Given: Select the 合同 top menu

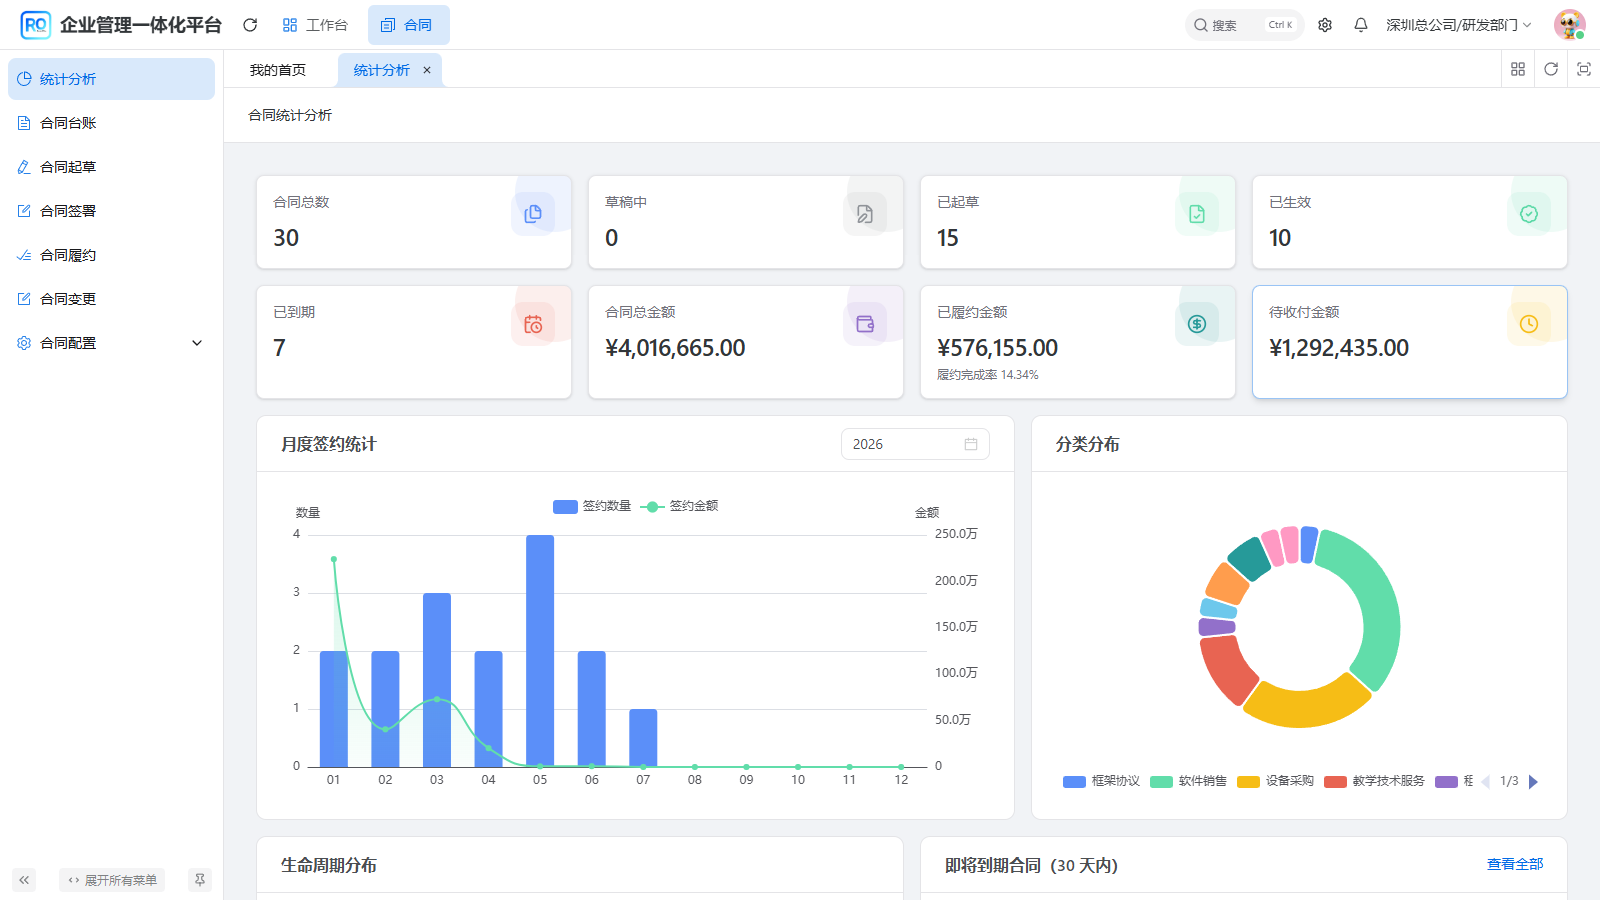Looking at the screenshot, I should tap(408, 25).
